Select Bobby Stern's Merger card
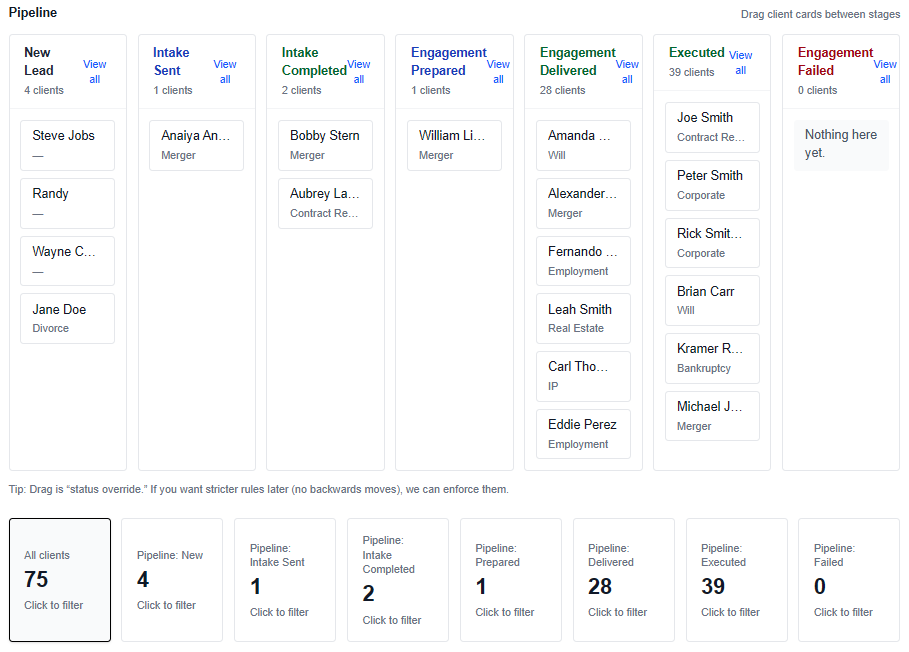909x652 pixels. (x=325, y=145)
